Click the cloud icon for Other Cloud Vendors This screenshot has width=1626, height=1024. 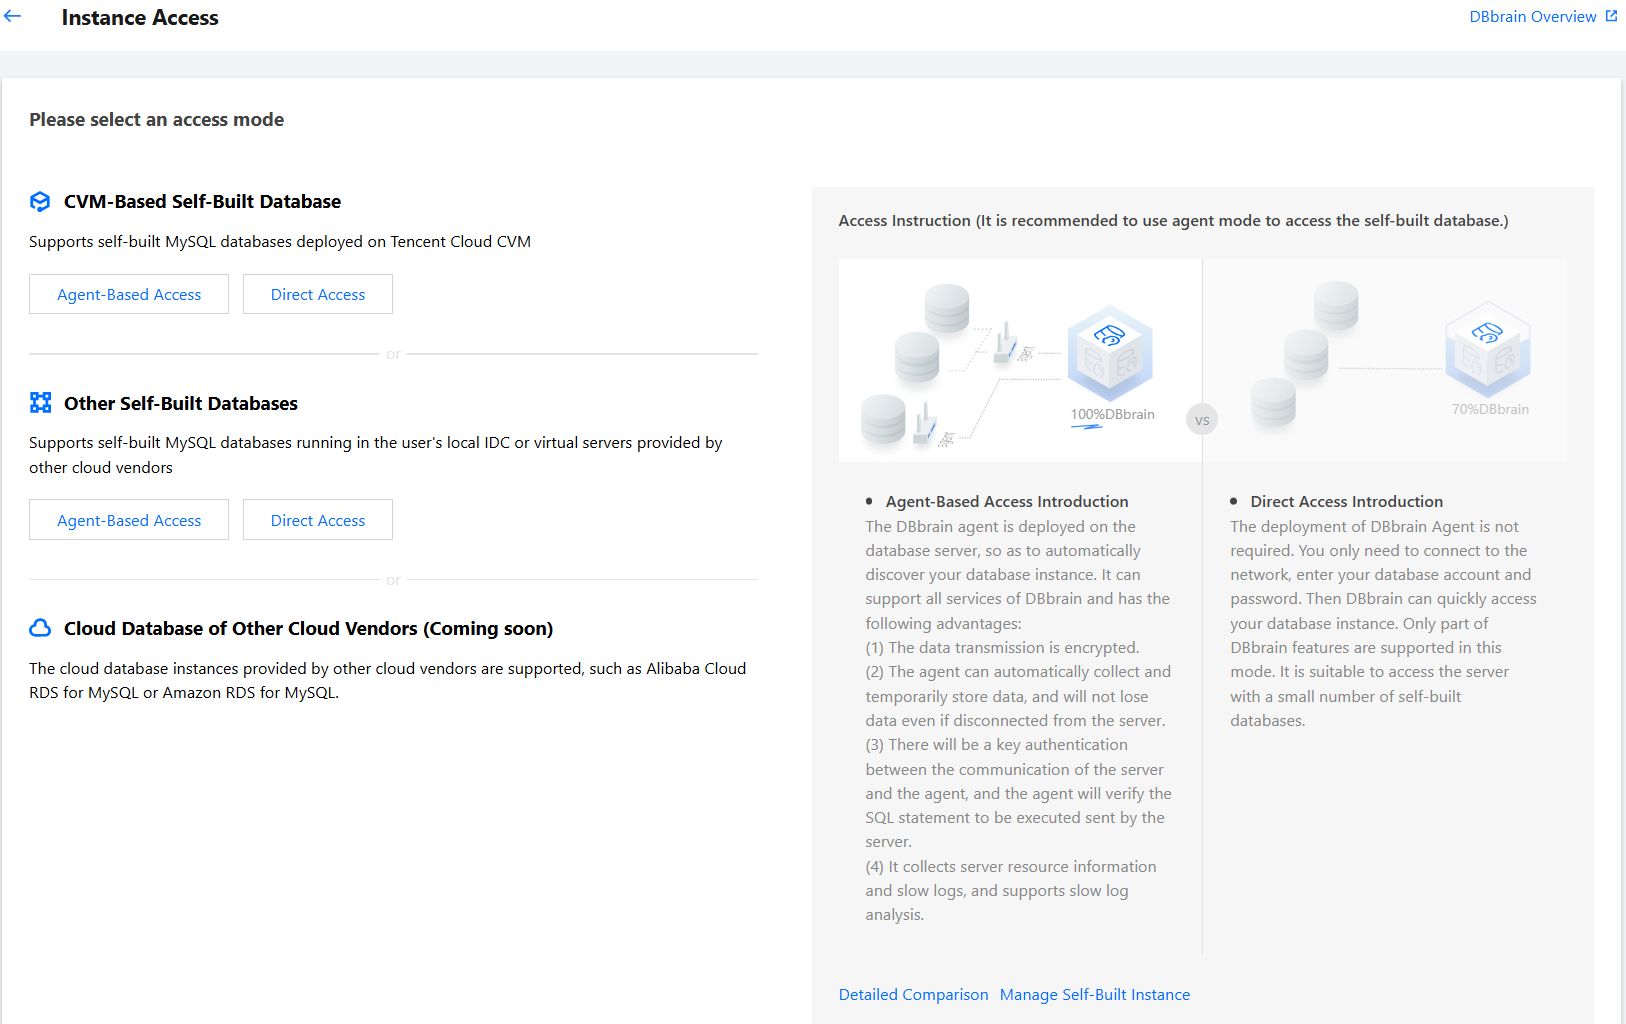40,628
